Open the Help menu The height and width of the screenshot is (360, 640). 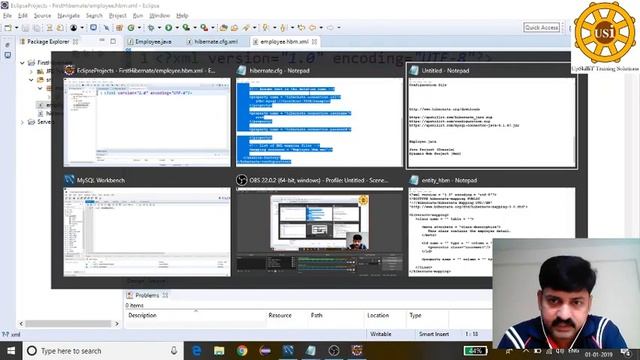[x=182, y=16]
